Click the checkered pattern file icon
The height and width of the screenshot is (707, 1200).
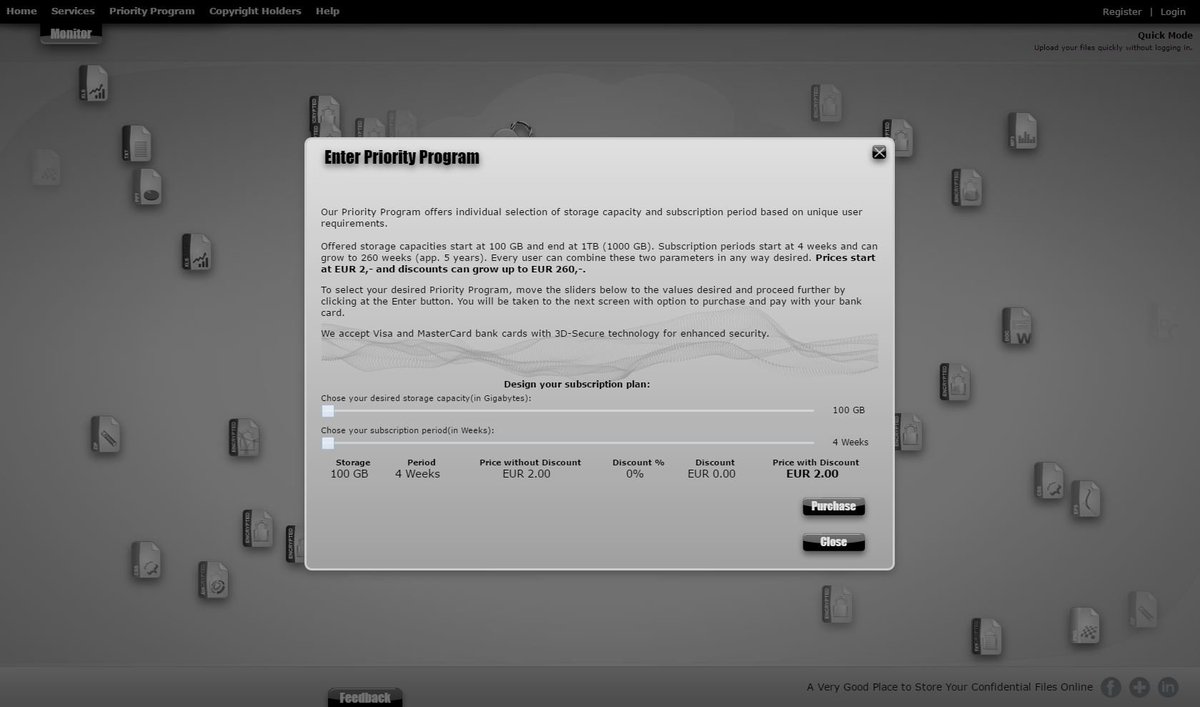[1085, 625]
